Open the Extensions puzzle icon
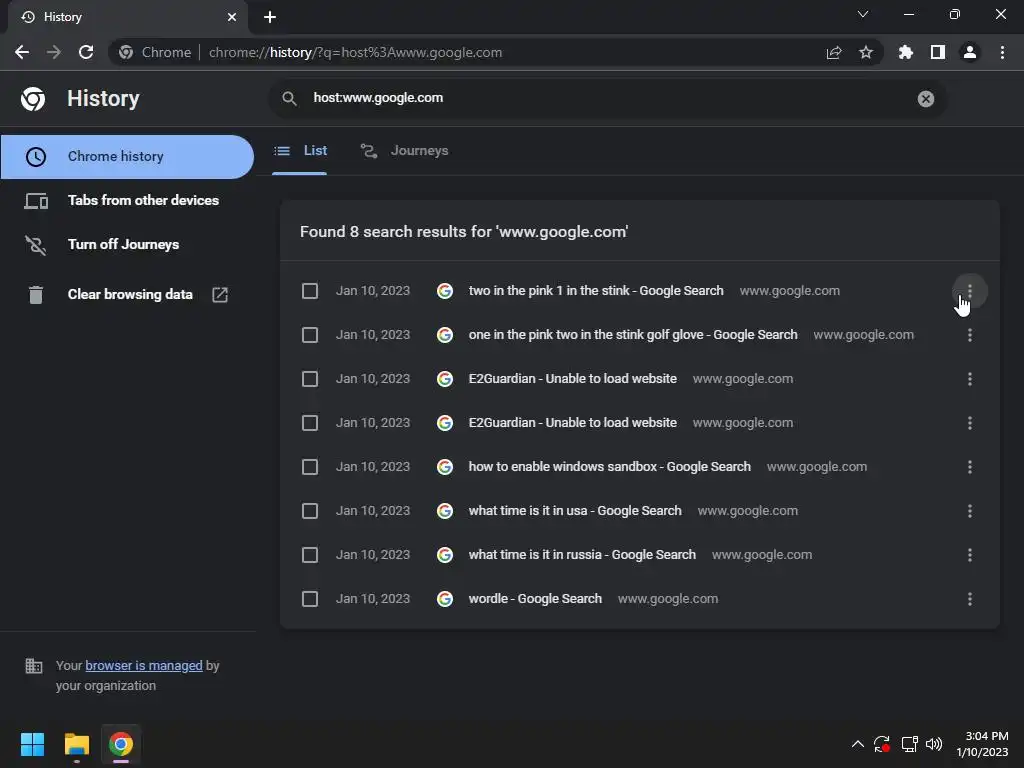The width and height of the screenshot is (1024, 768). [x=906, y=52]
